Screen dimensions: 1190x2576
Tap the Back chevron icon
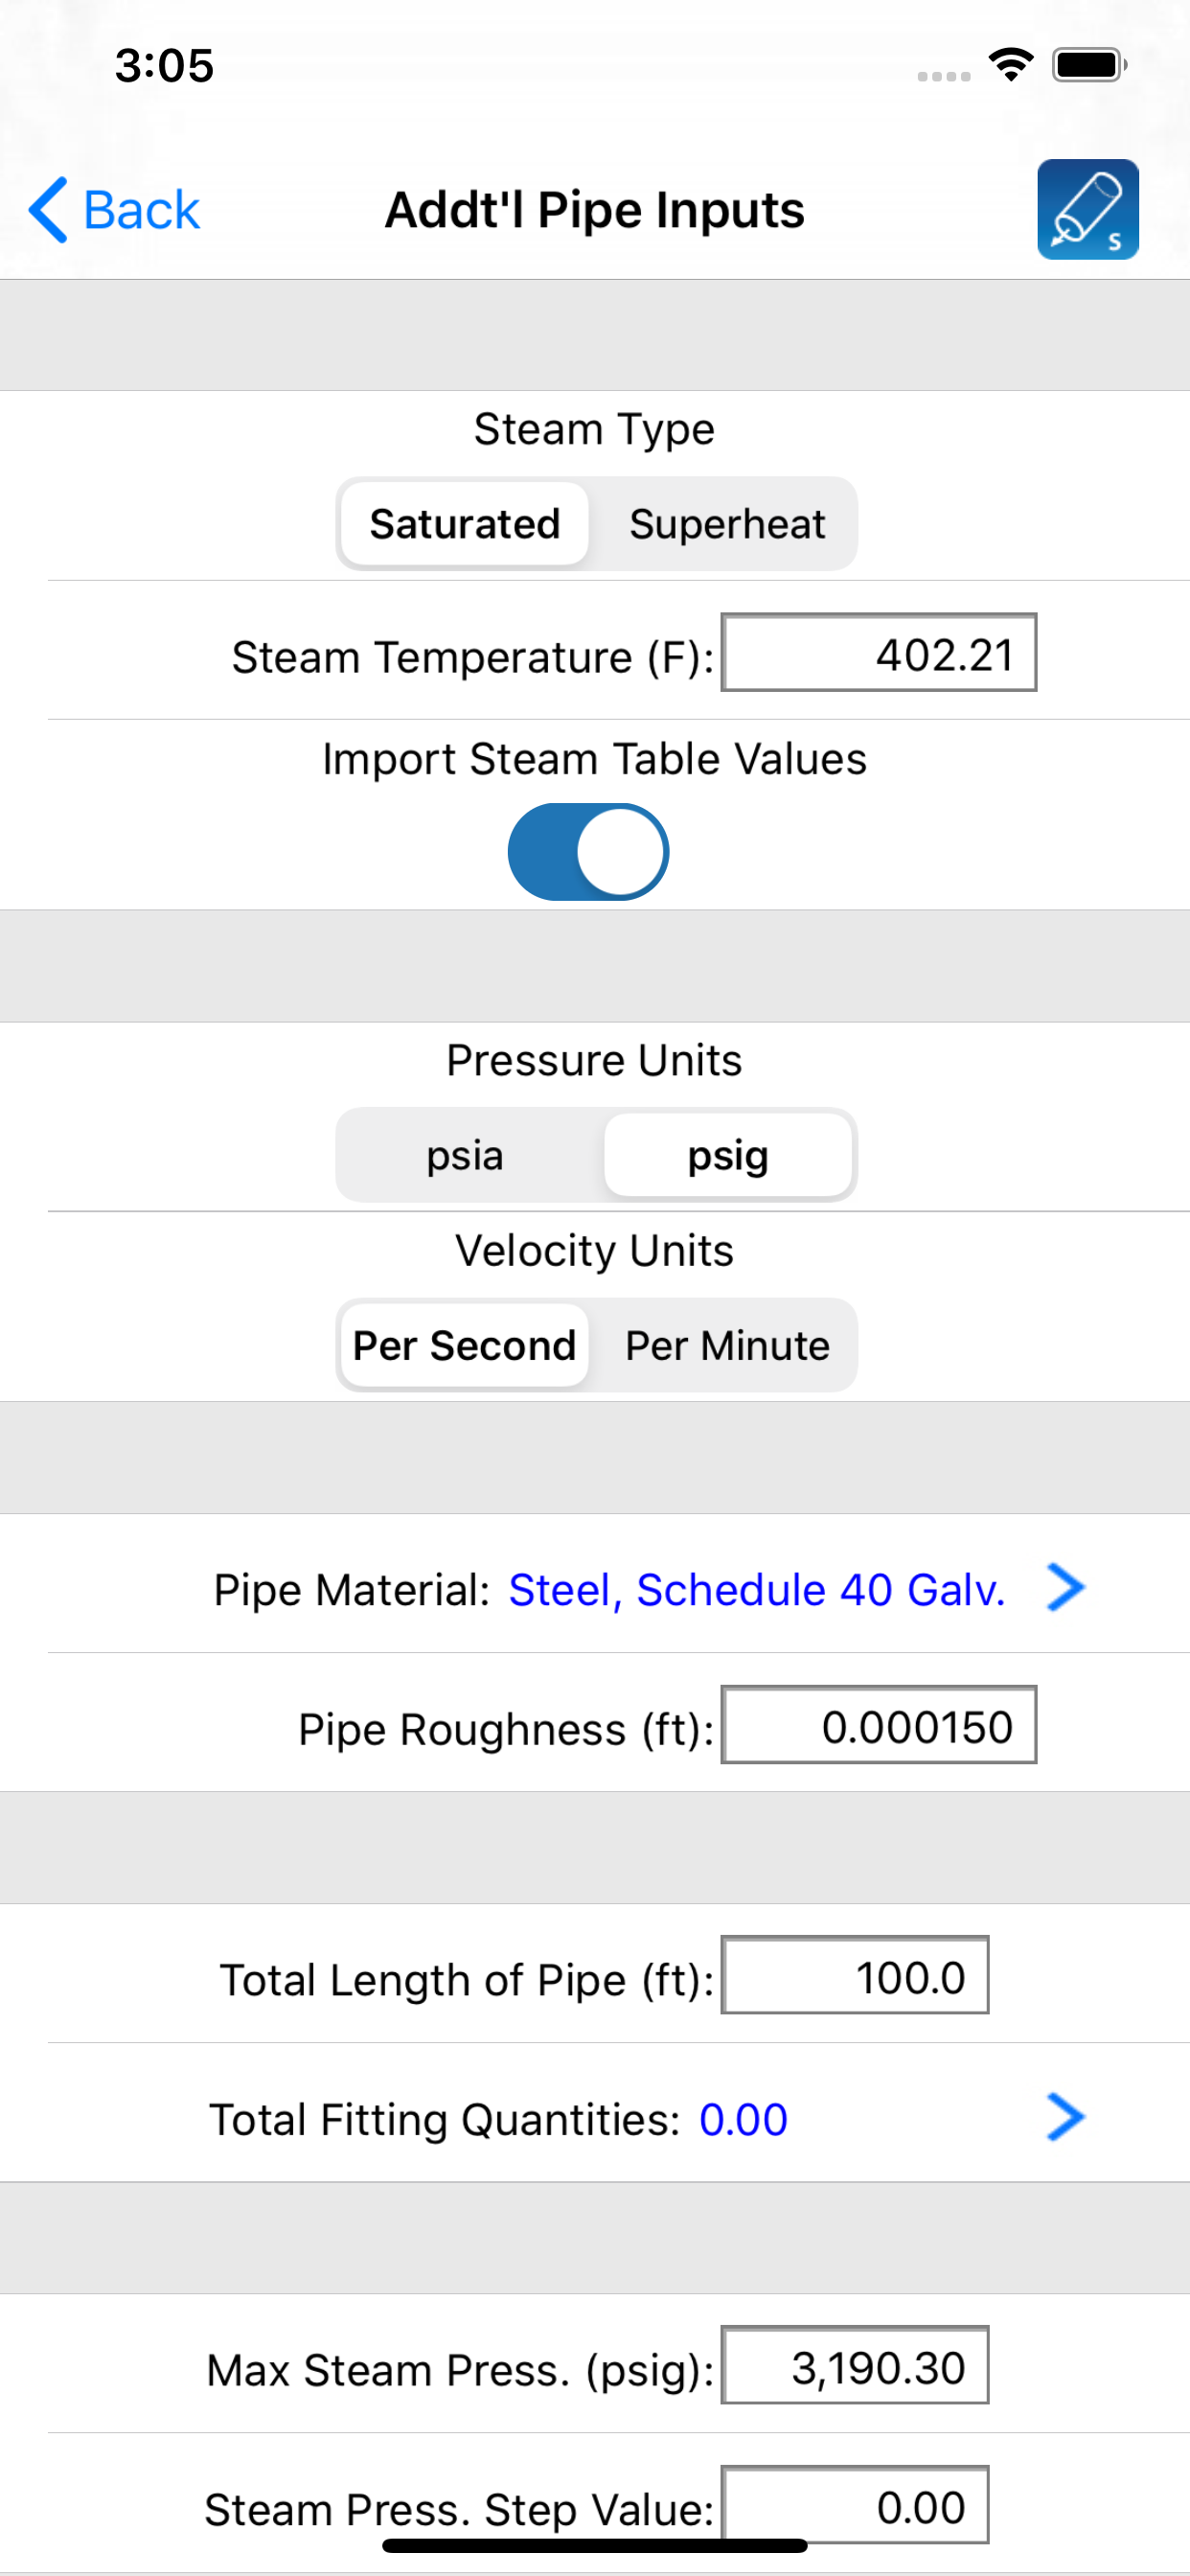tap(49, 210)
